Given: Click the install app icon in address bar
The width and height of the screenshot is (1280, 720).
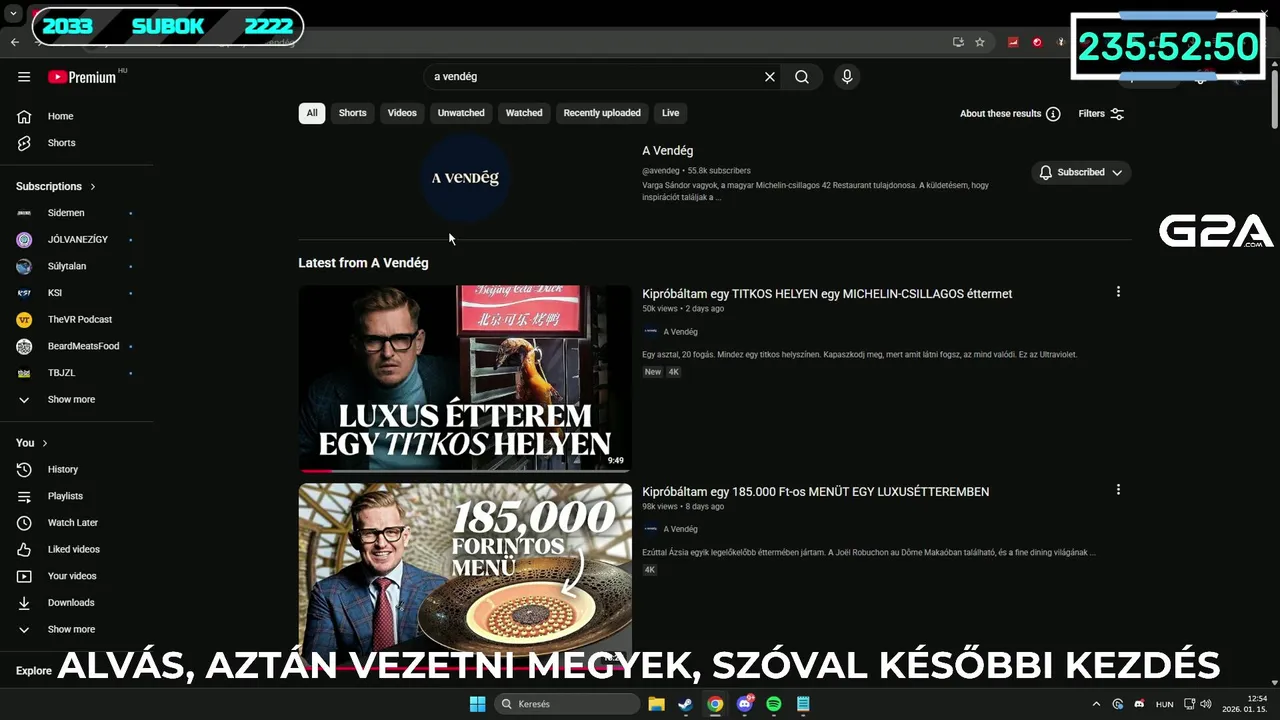Looking at the screenshot, I should [958, 42].
